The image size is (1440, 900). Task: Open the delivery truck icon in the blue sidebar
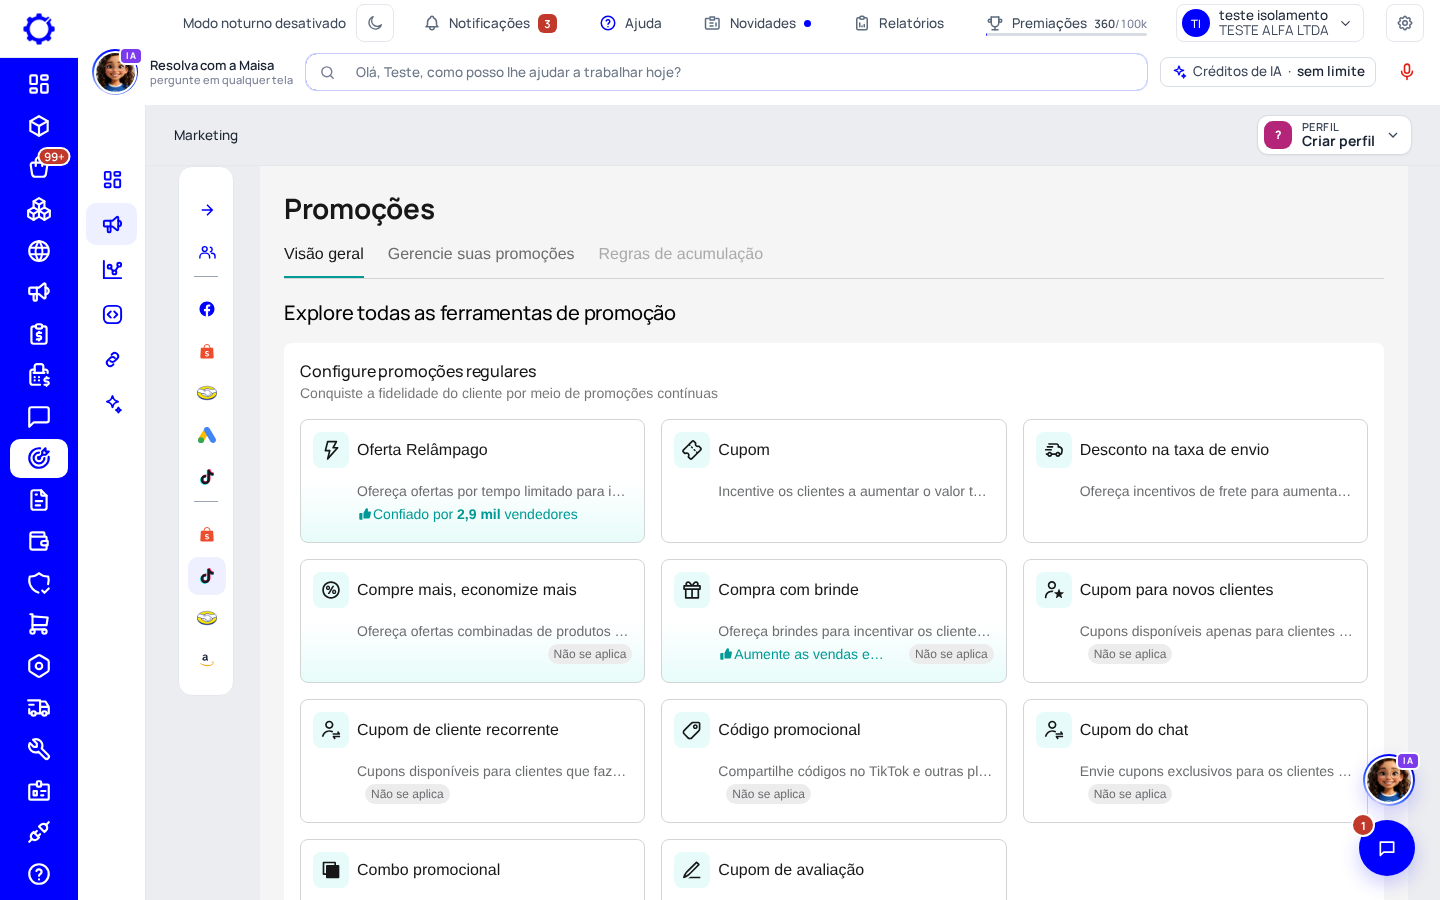(39, 708)
